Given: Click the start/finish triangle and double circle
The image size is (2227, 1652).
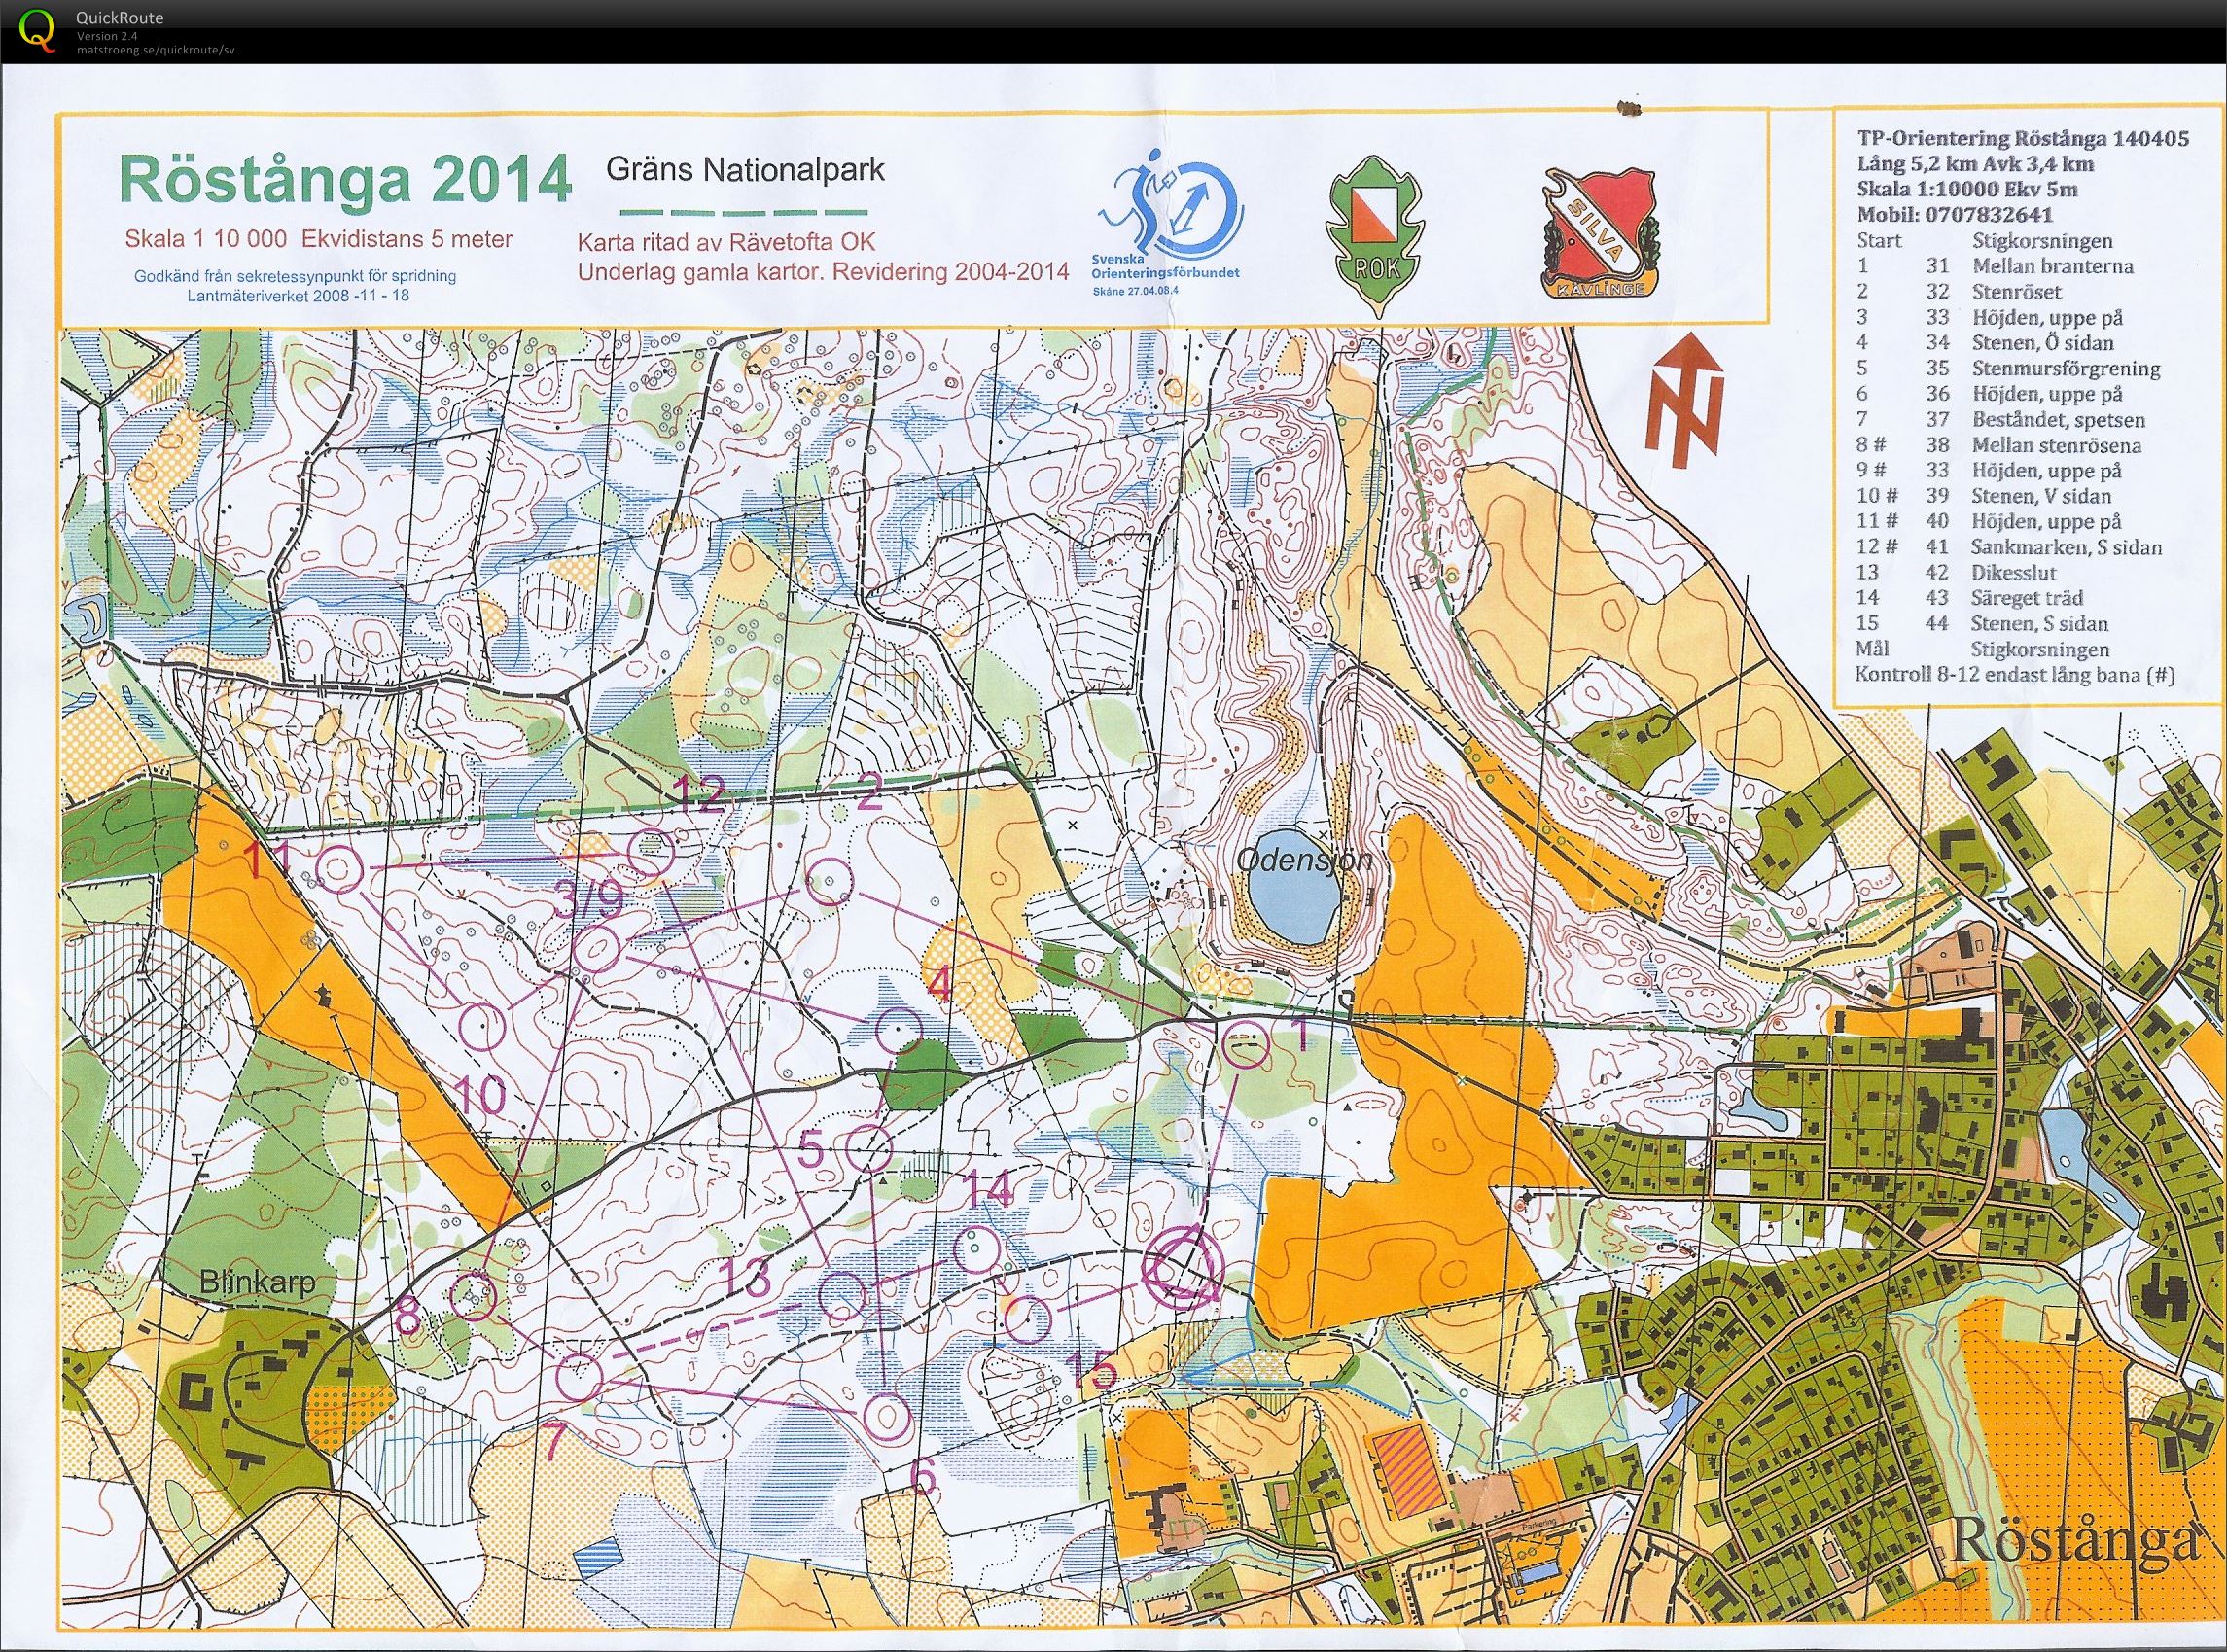Looking at the screenshot, I should pos(1182,1266).
